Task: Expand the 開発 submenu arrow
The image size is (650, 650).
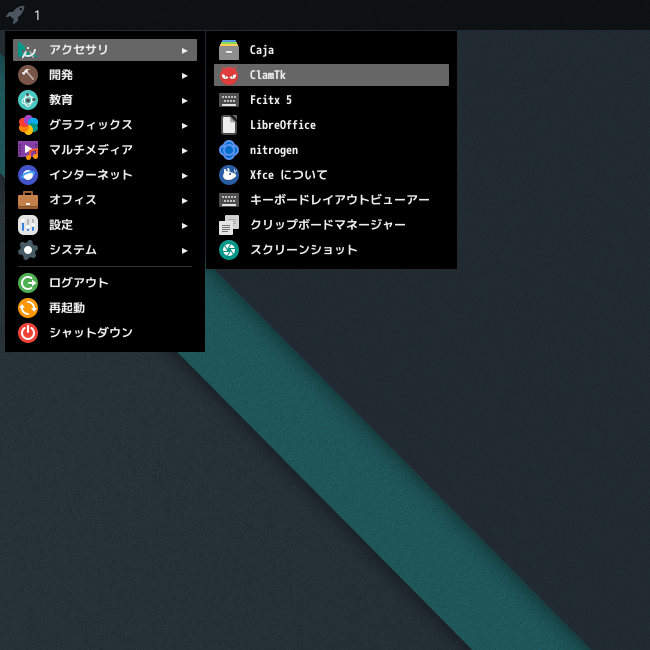Action: tap(184, 75)
